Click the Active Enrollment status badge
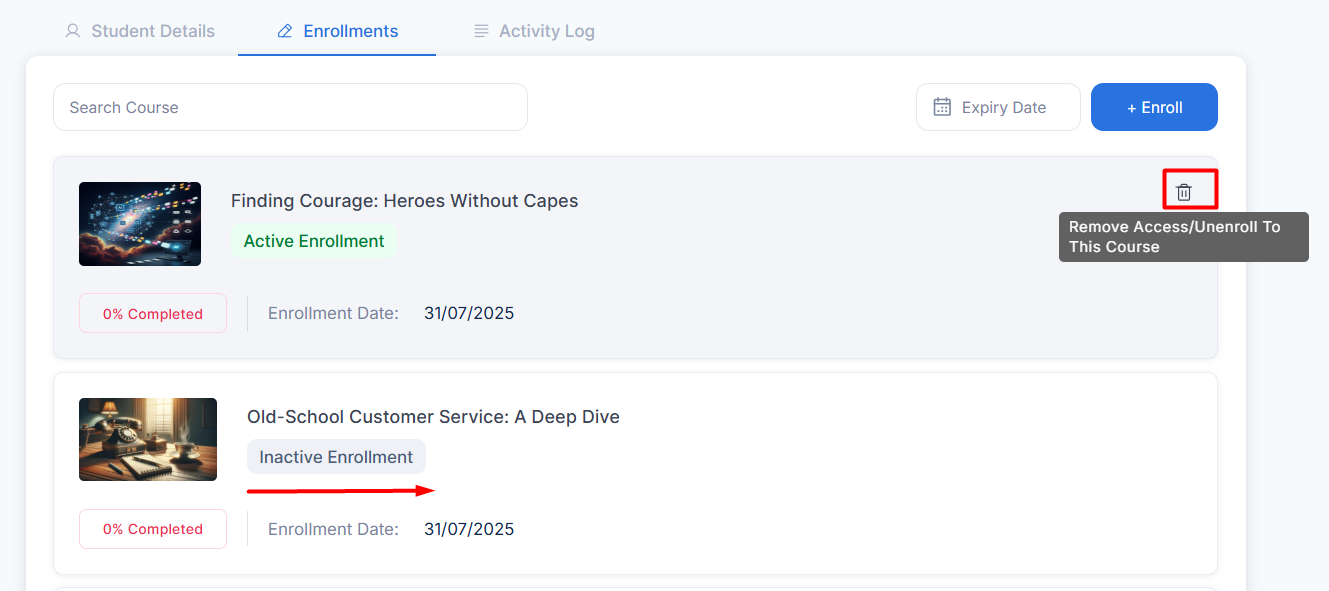This screenshot has height=591, width=1329. [x=314, y=241]
